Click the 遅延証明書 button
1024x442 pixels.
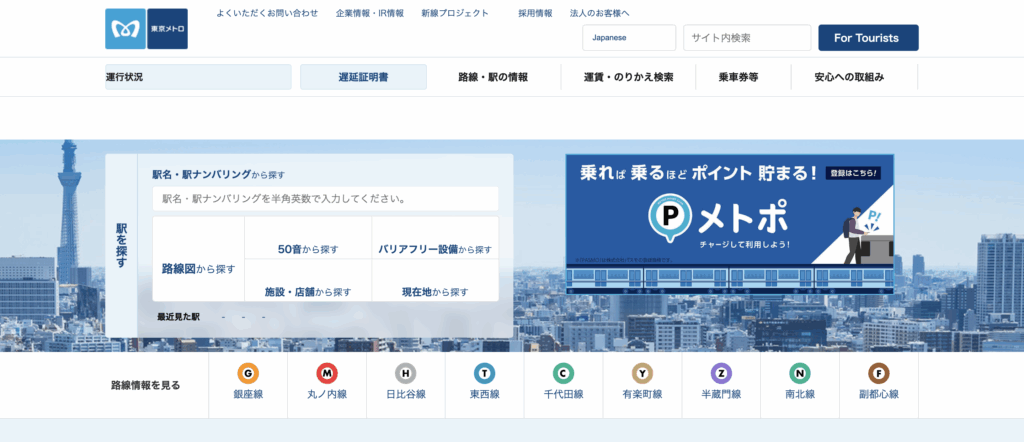363,77
